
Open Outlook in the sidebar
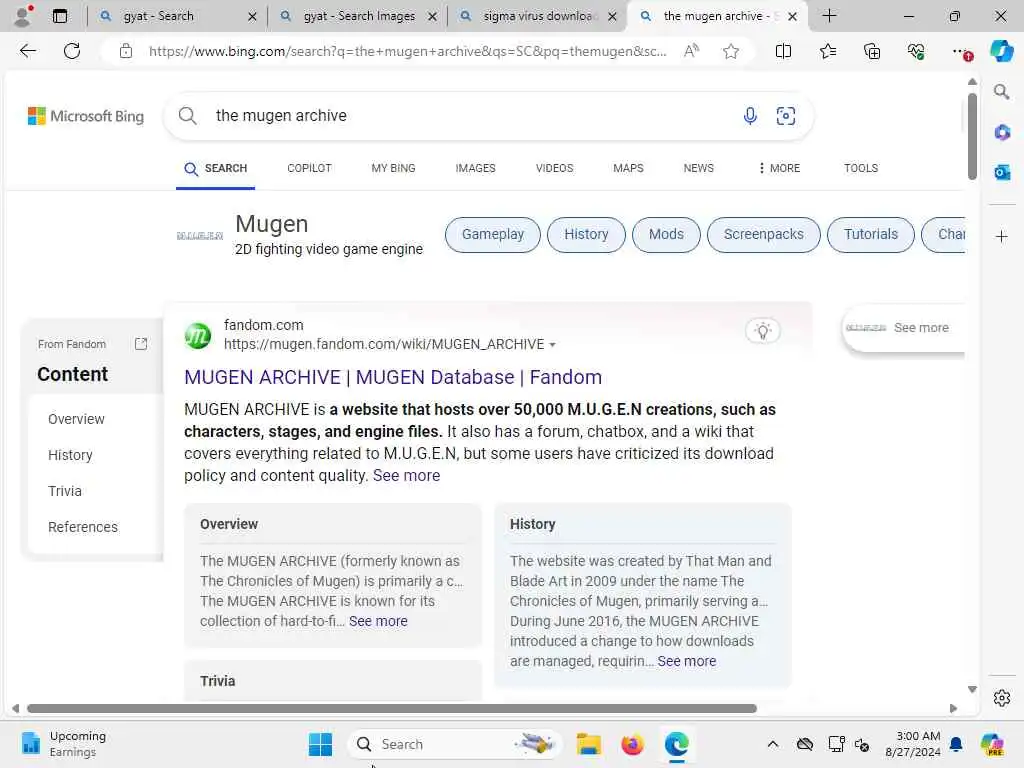(1001, 172)
